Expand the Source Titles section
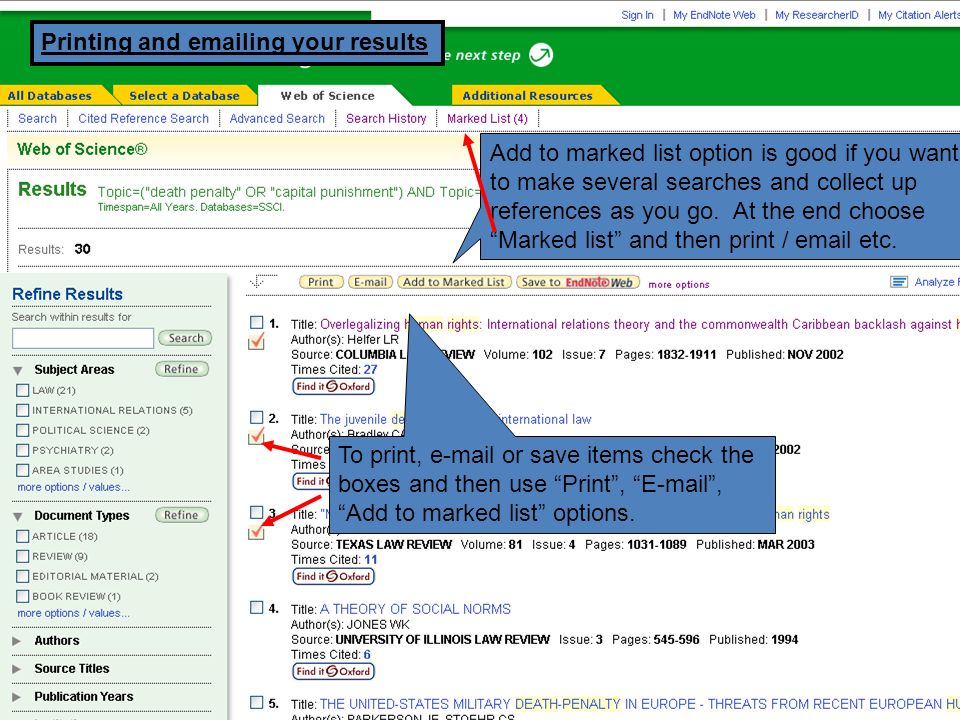Viewport: 960px width, 720px height. coord(17,669)
